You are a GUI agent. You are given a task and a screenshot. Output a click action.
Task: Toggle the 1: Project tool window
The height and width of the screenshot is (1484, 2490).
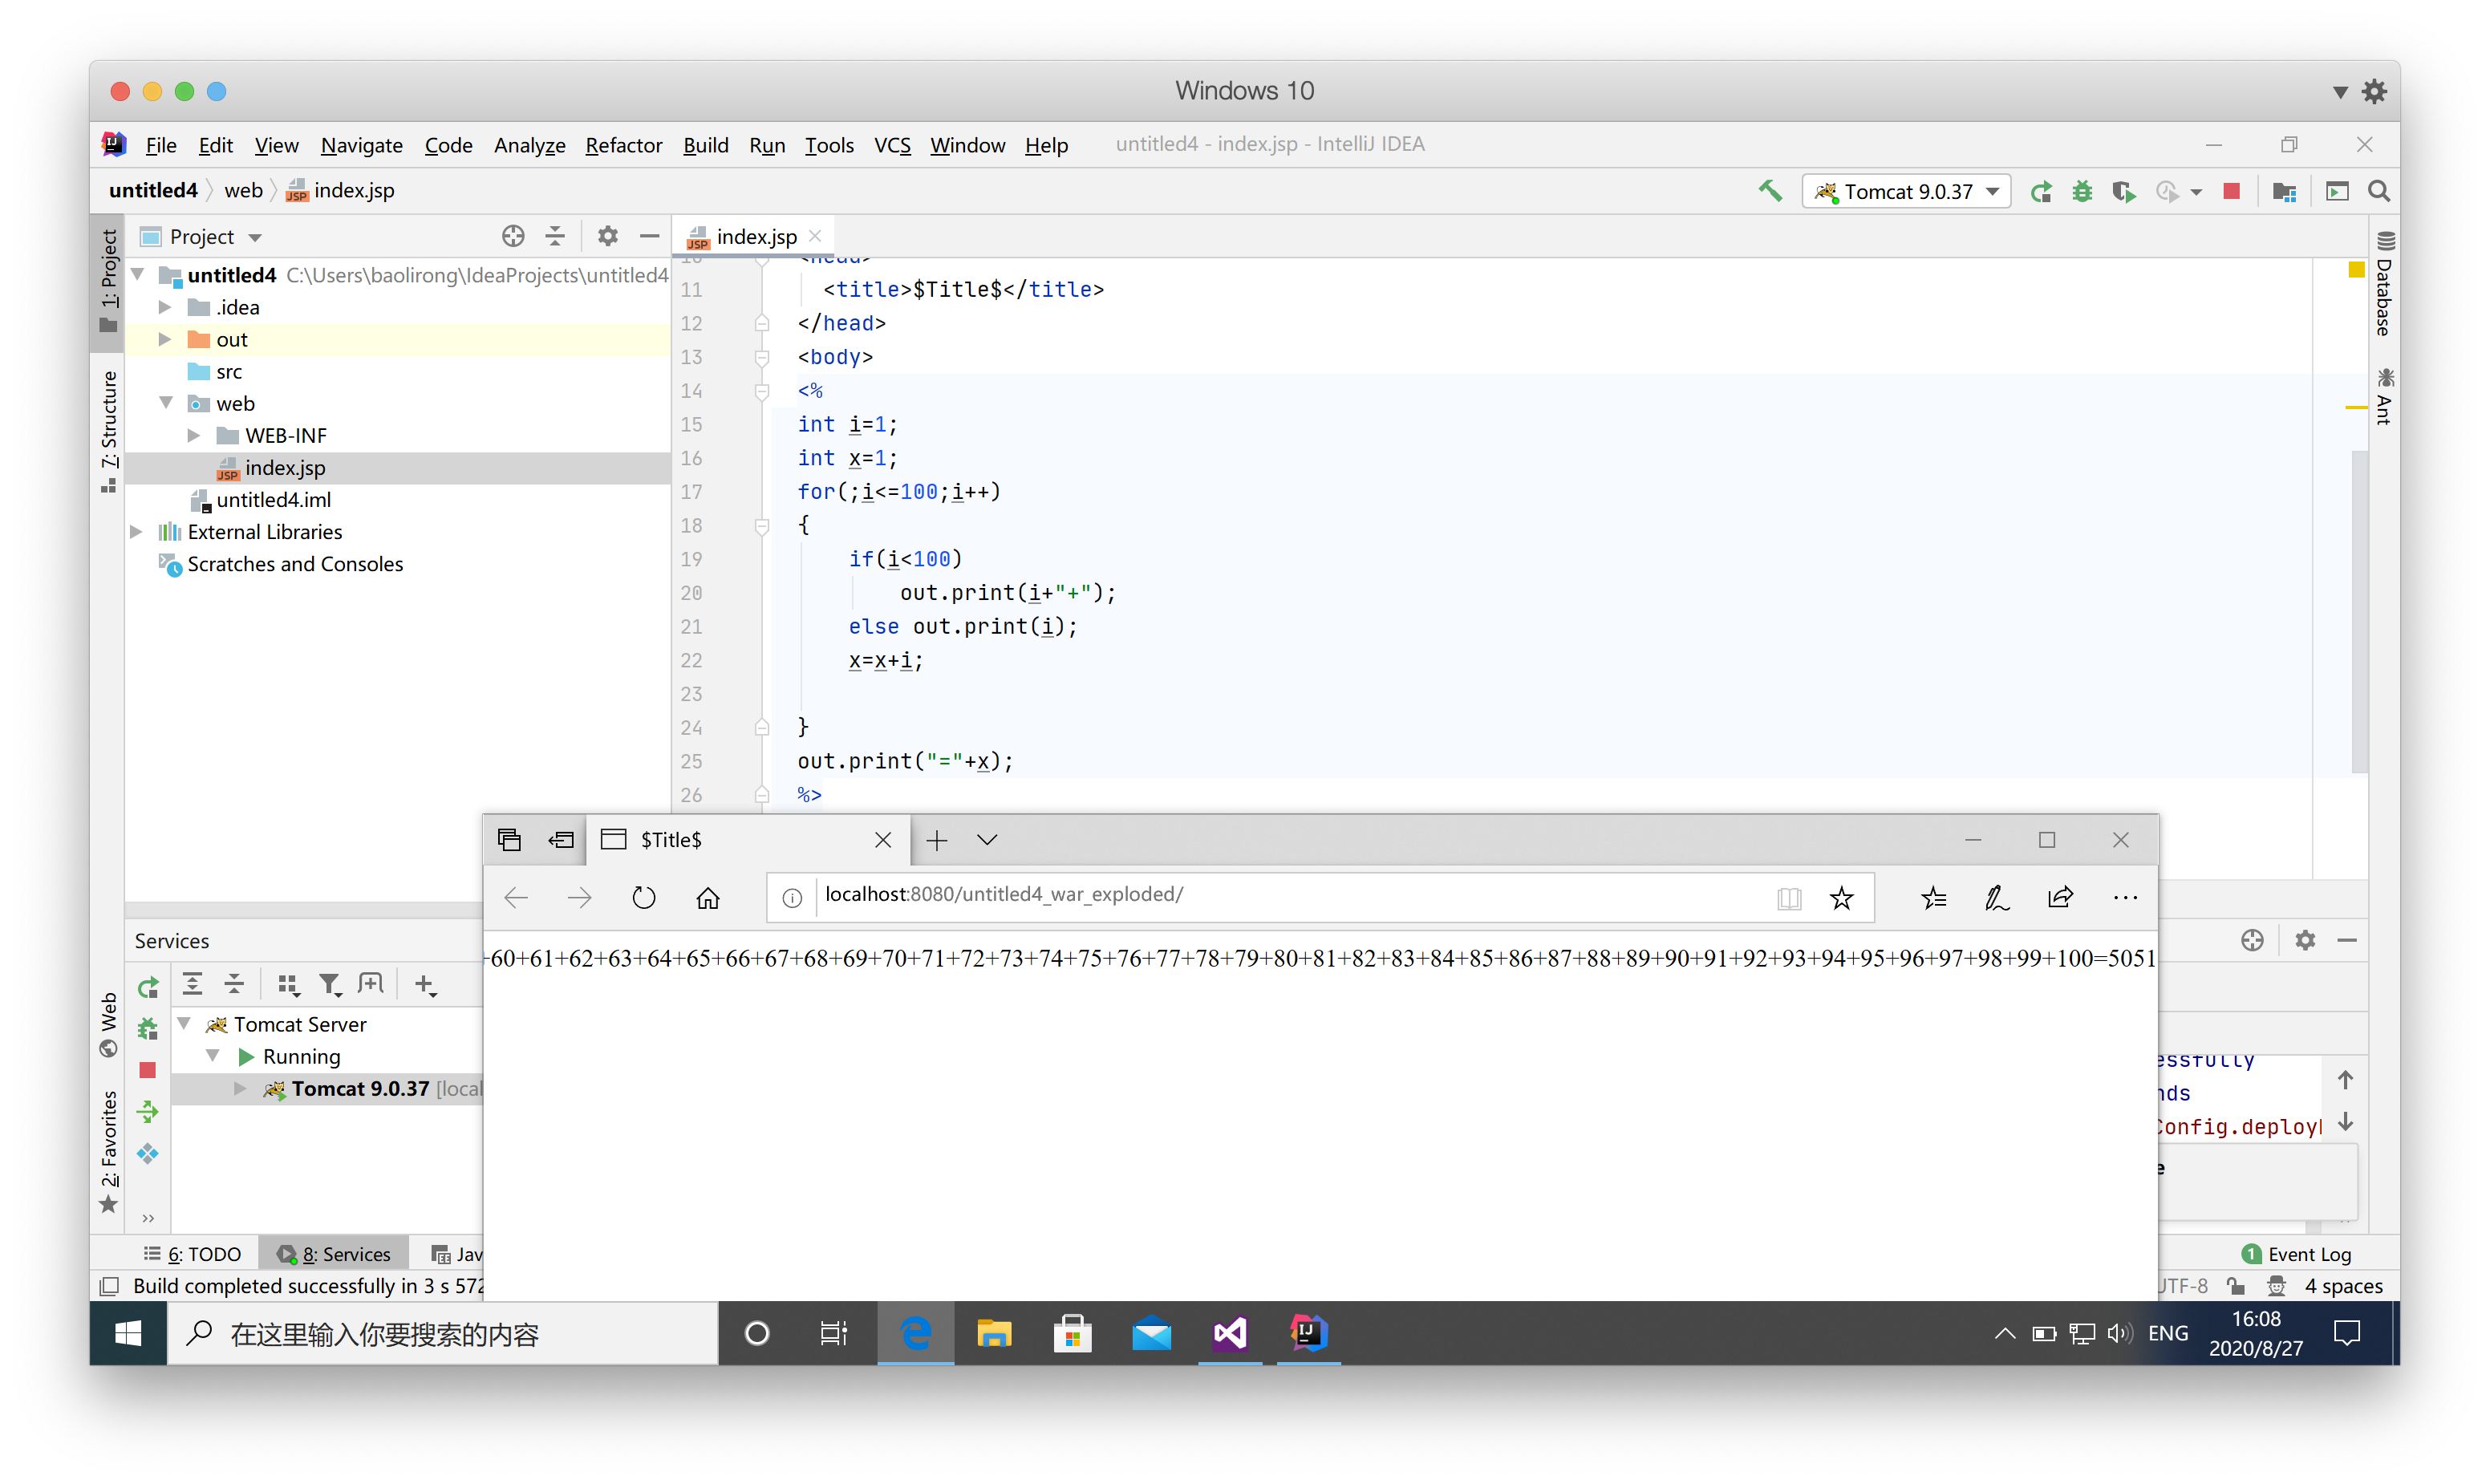(x=108, y=282)
